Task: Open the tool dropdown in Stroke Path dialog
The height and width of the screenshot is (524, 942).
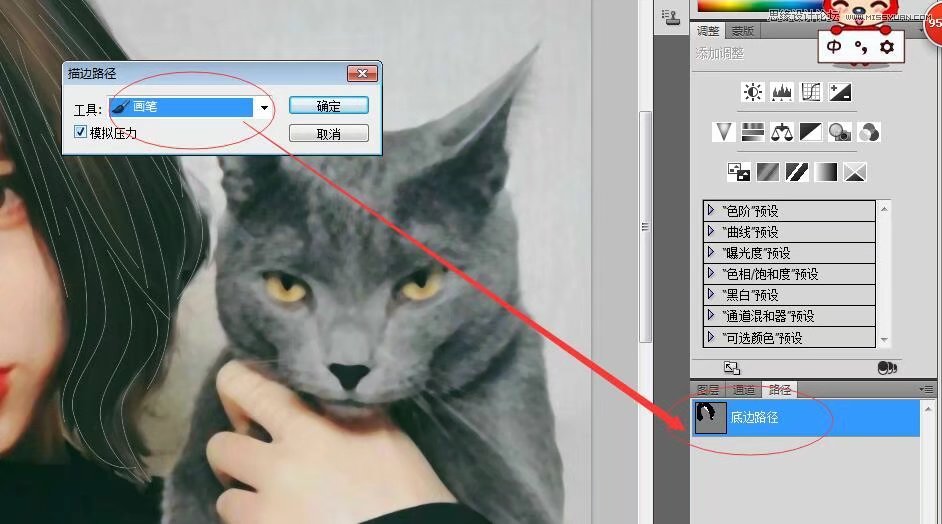Action: (x=264, y=108)
